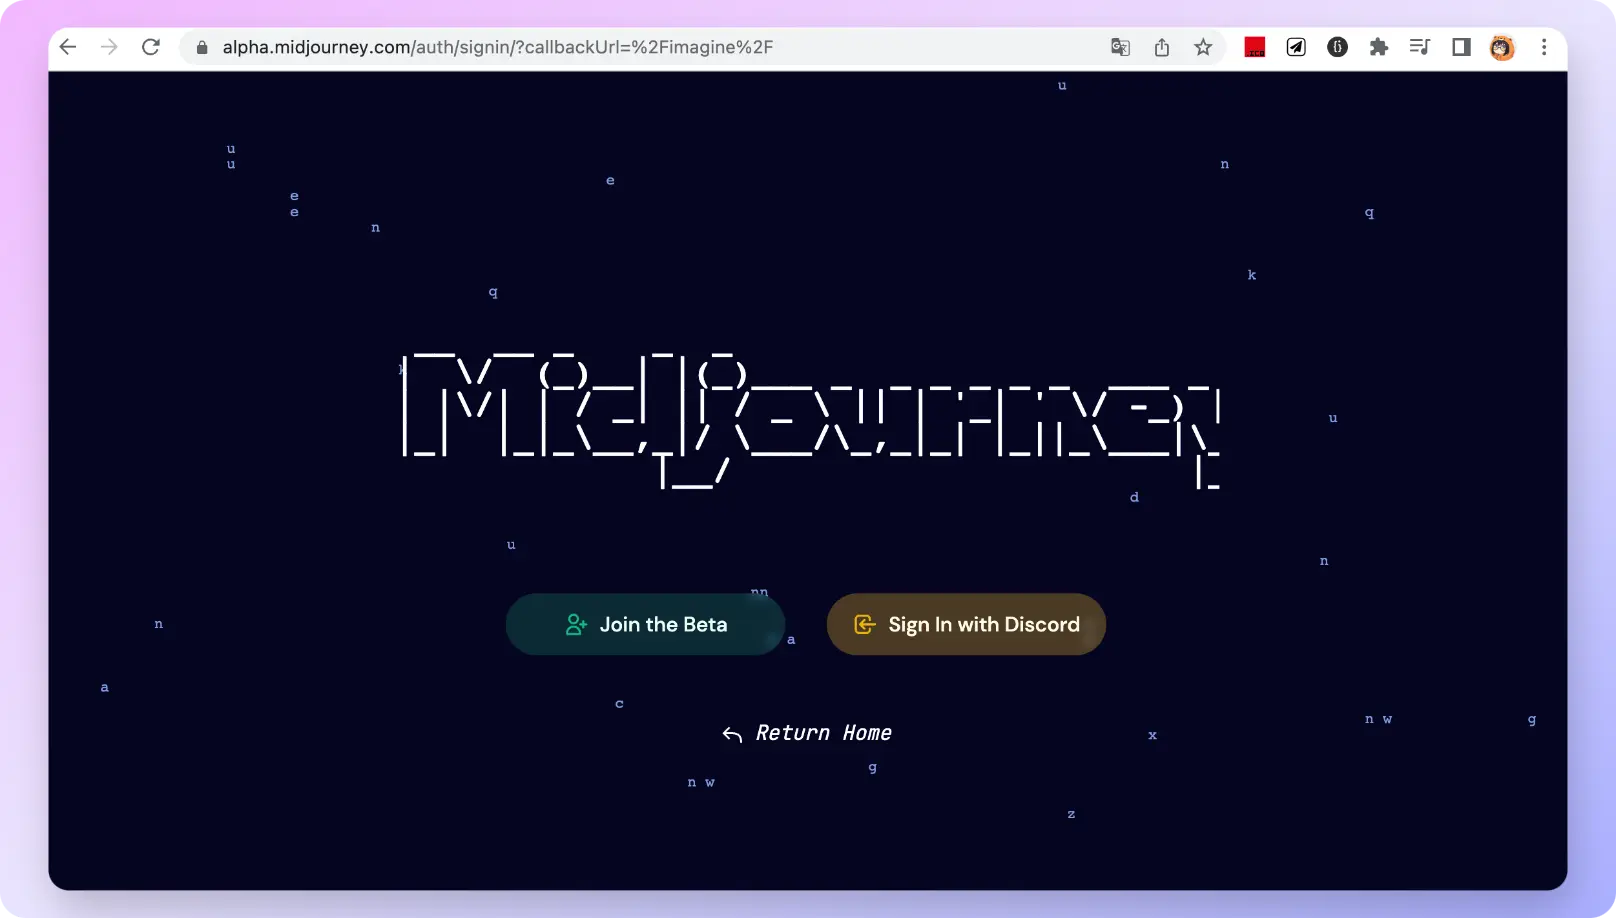The width and height of the screenshot is (1616, 918).
Task: Open the media controls playlist icon
Action: tap(1420, 47)
